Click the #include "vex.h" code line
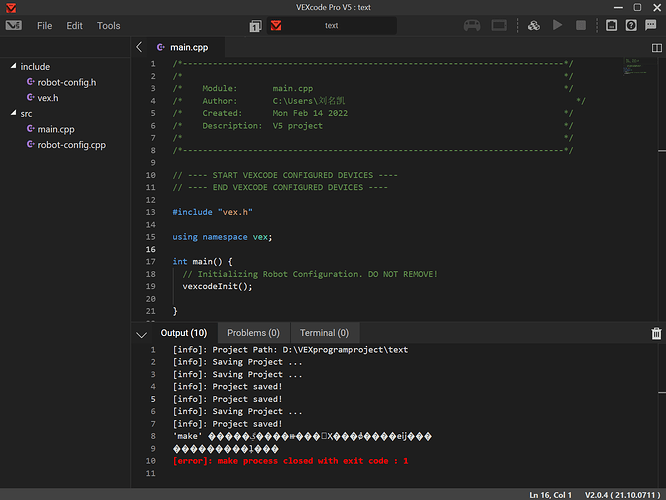This screenshot has width=666, height=500. [x=212, y=212]
